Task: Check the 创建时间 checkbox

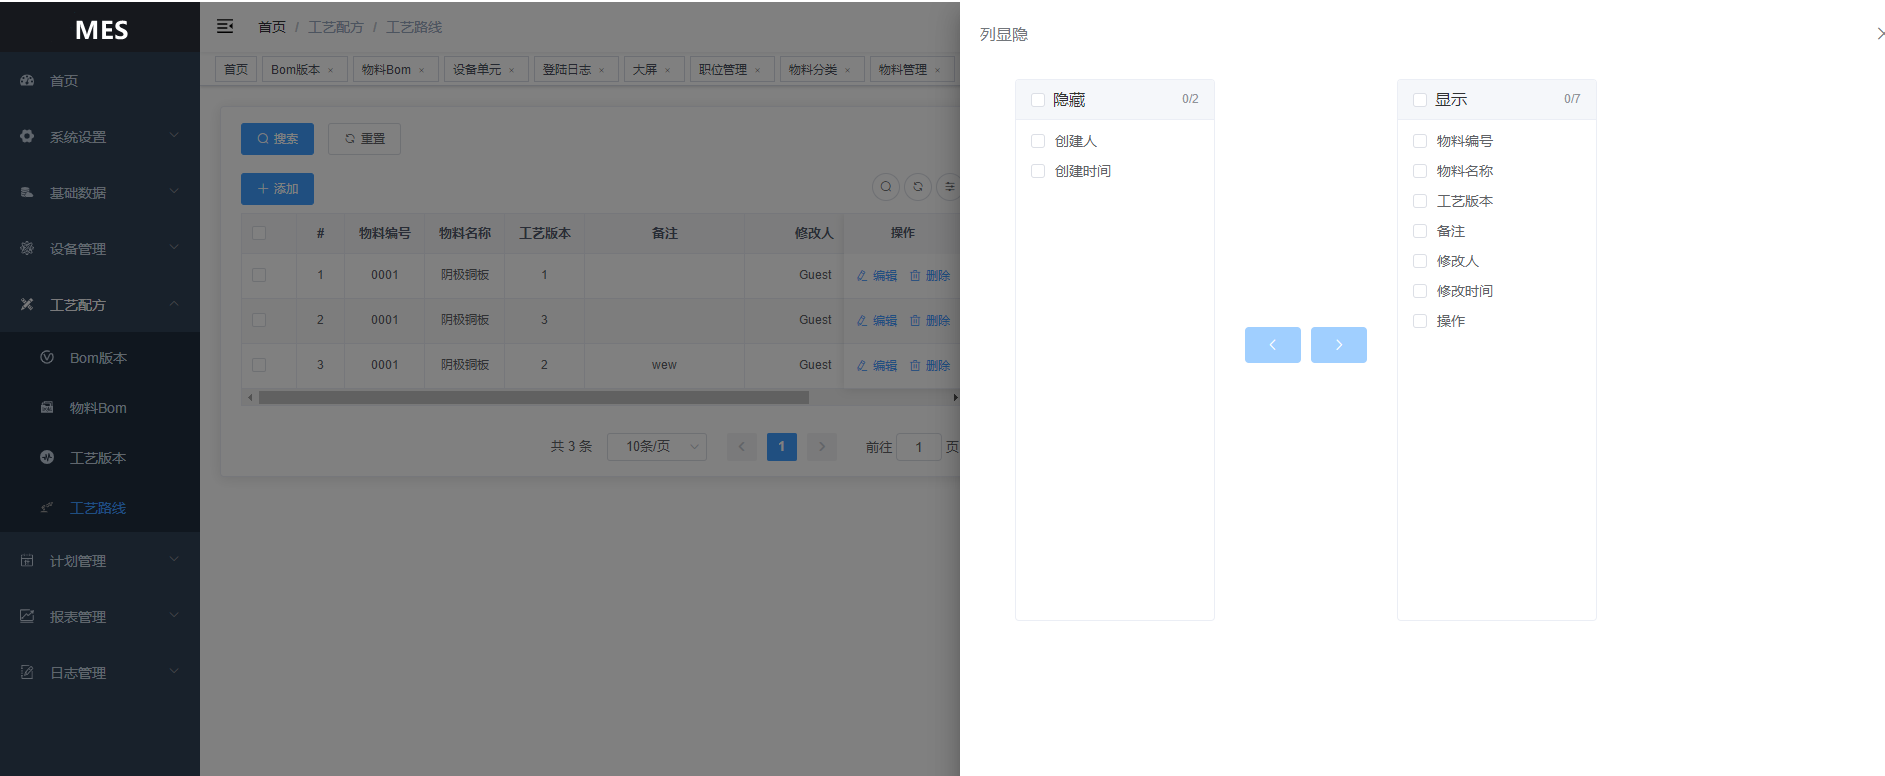Action: (1038, 171)
